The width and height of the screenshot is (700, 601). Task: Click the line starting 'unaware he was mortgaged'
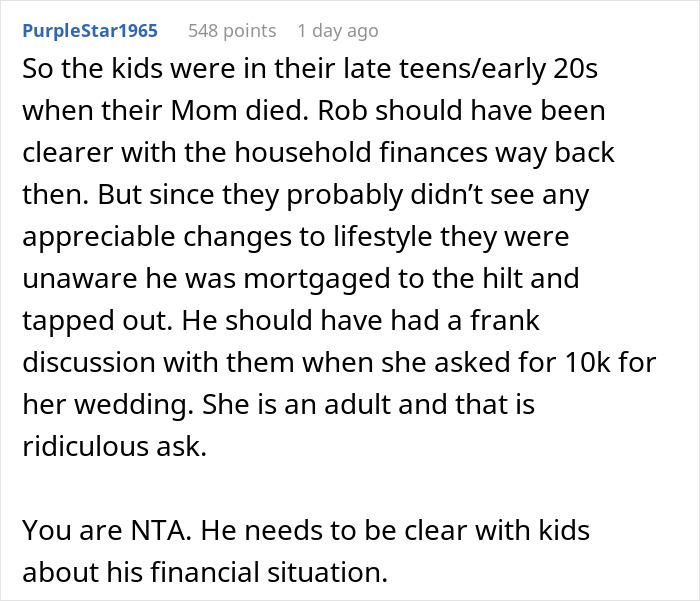pyautogui.click(x=301, y=279)
